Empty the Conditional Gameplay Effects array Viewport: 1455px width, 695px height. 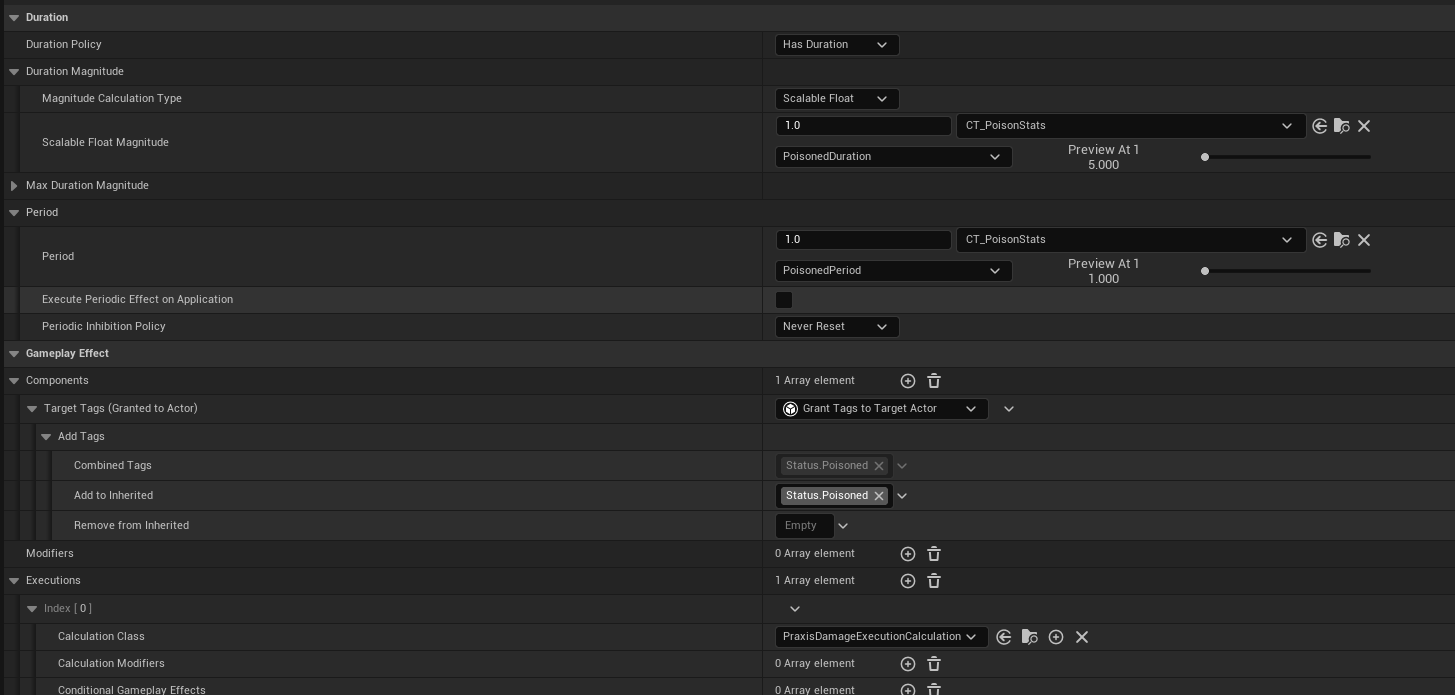(934, 690)
